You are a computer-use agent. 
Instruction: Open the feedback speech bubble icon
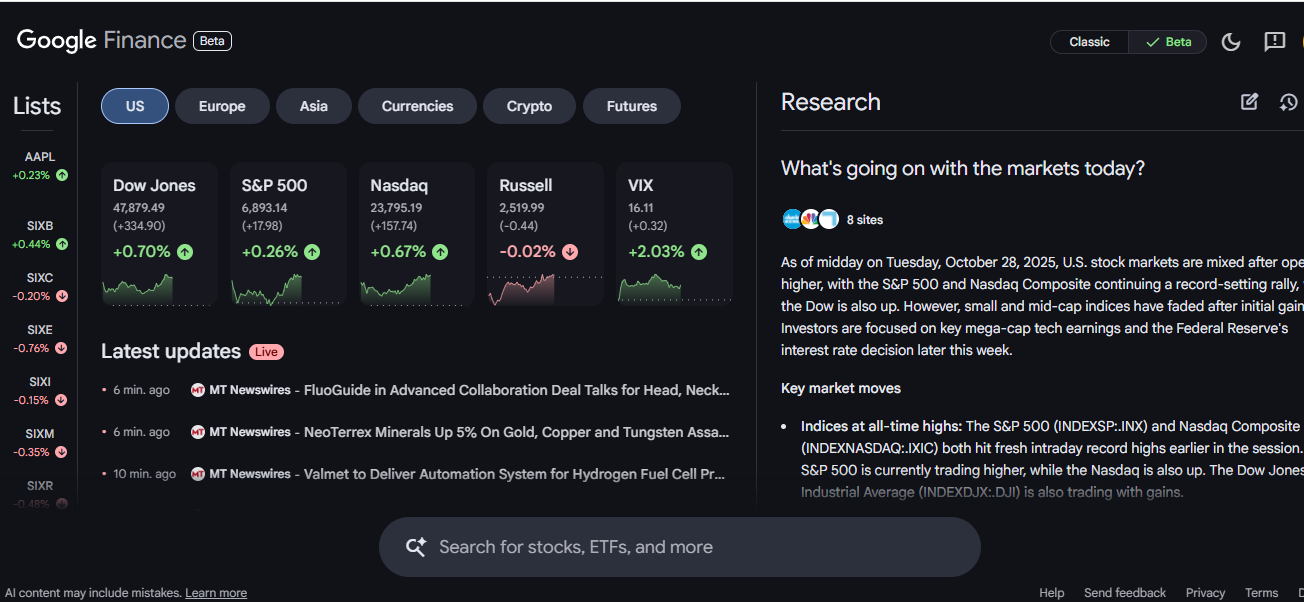click(x=1274, y=42)
